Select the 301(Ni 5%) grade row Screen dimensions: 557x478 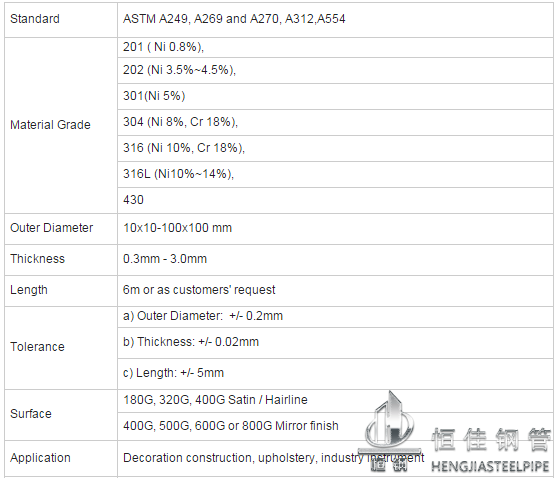335,96
